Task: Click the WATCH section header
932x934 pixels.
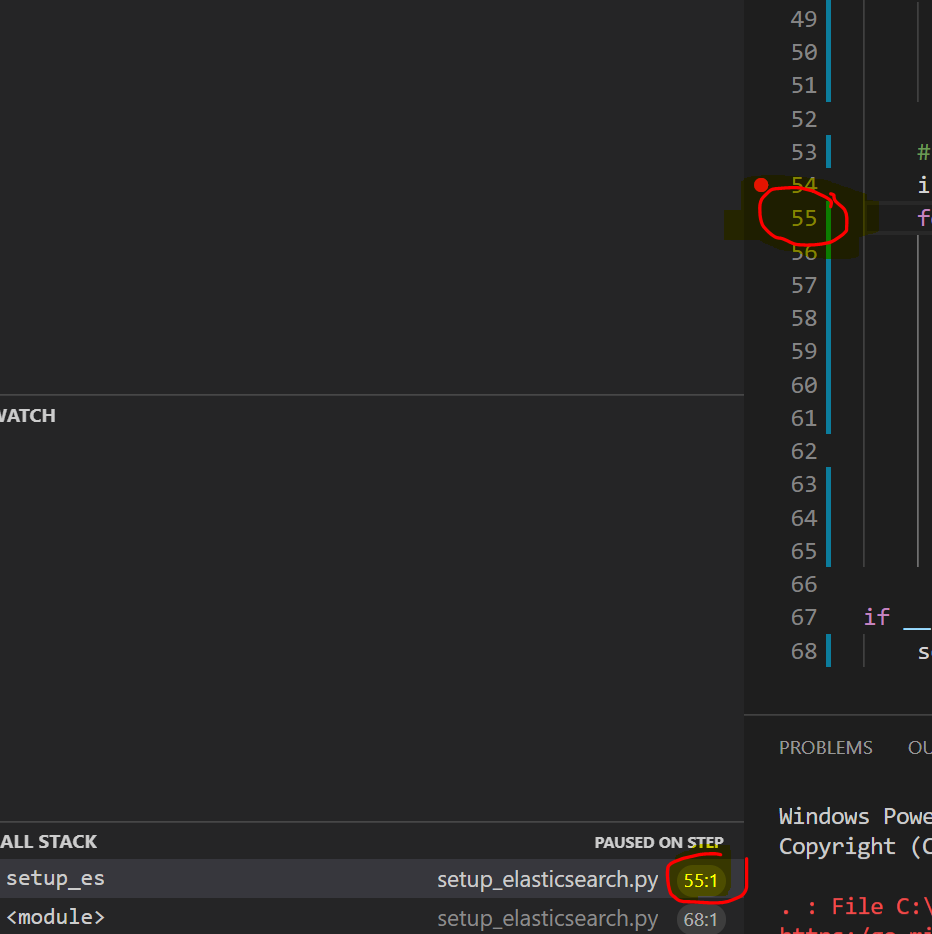Action: point(27,415)
